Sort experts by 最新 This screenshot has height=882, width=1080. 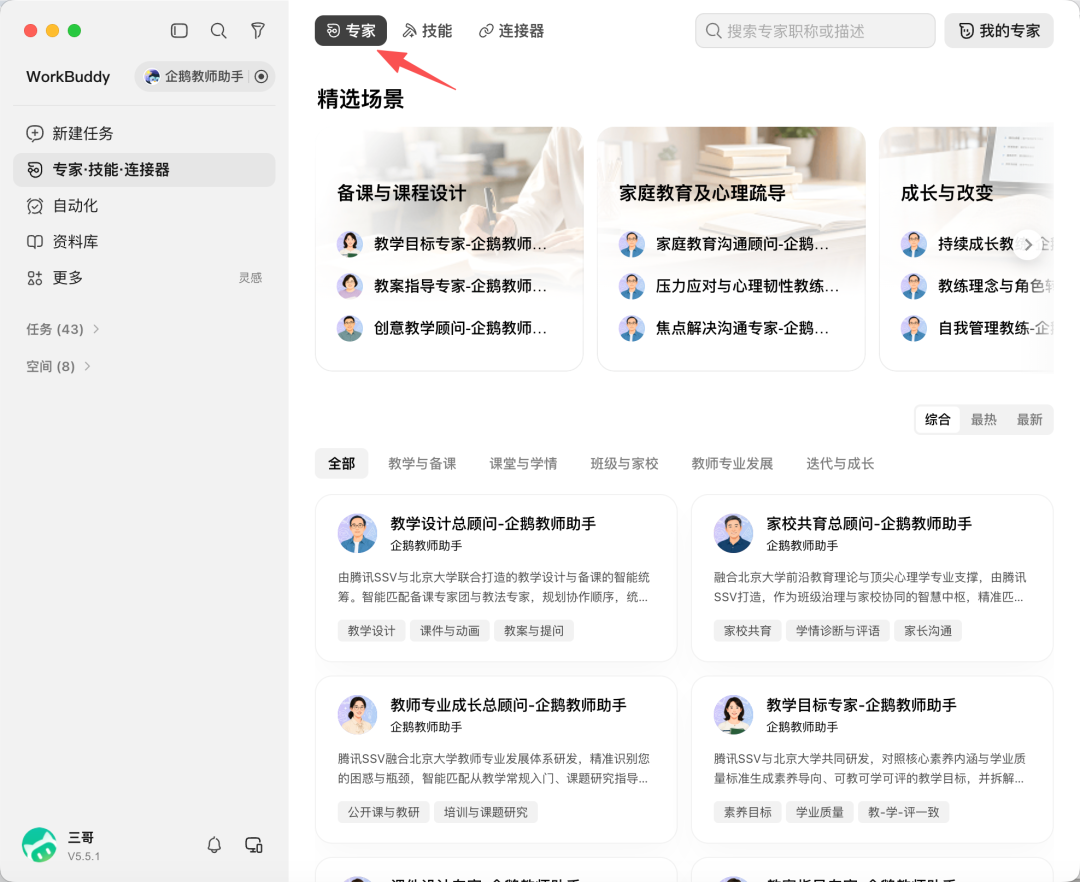pos(1030,419)
